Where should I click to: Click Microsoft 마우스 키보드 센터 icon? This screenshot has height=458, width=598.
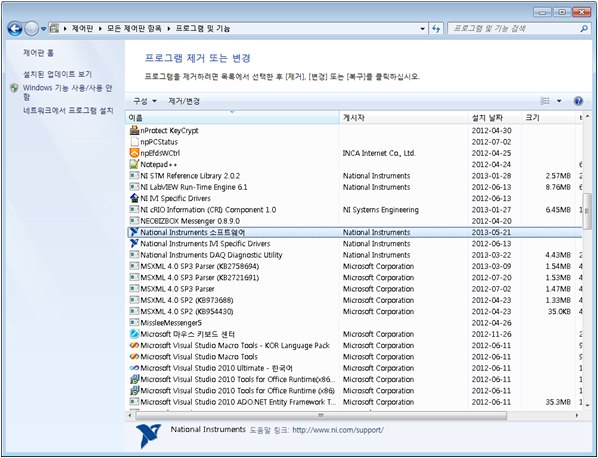pos(134,334)
